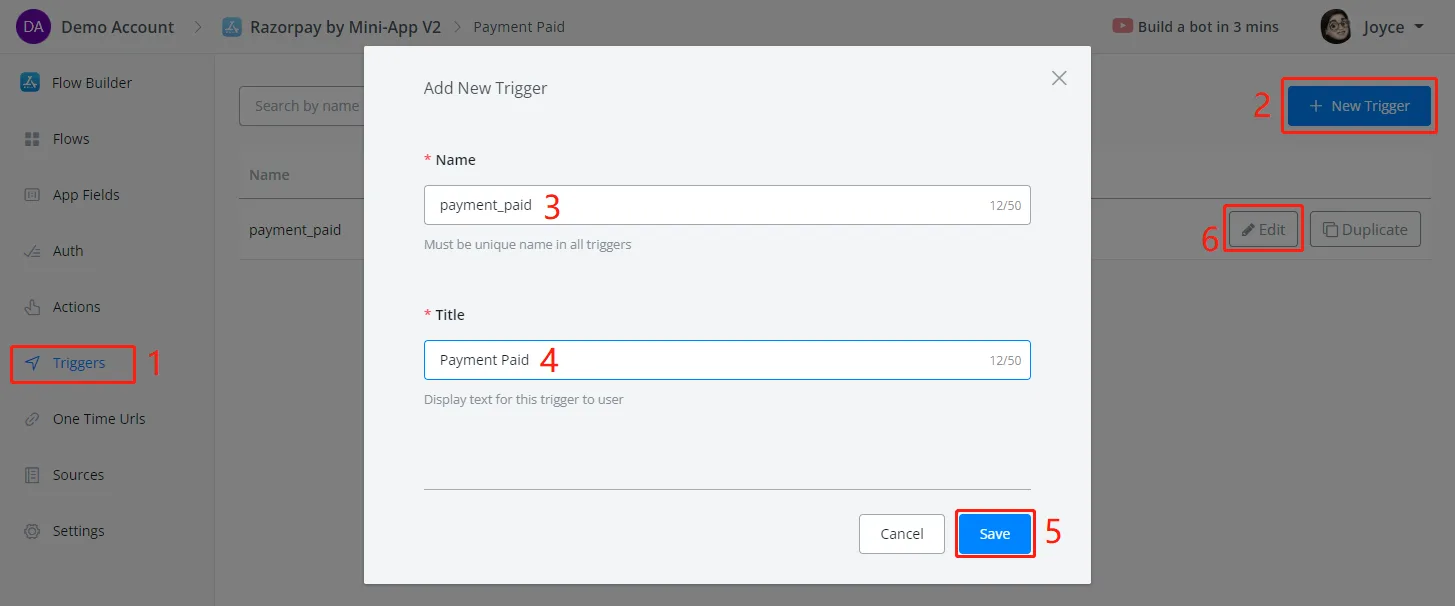Viewport: 1455px width, 606px height.
Task: Open the One Time Urls link icon
Action: point(31,419)
